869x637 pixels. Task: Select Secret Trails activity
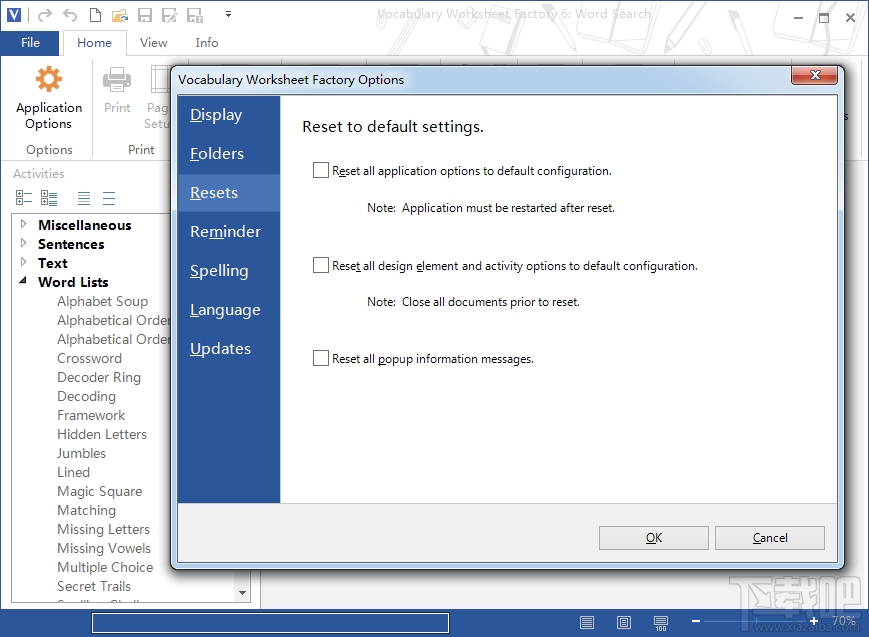point(94,586)
